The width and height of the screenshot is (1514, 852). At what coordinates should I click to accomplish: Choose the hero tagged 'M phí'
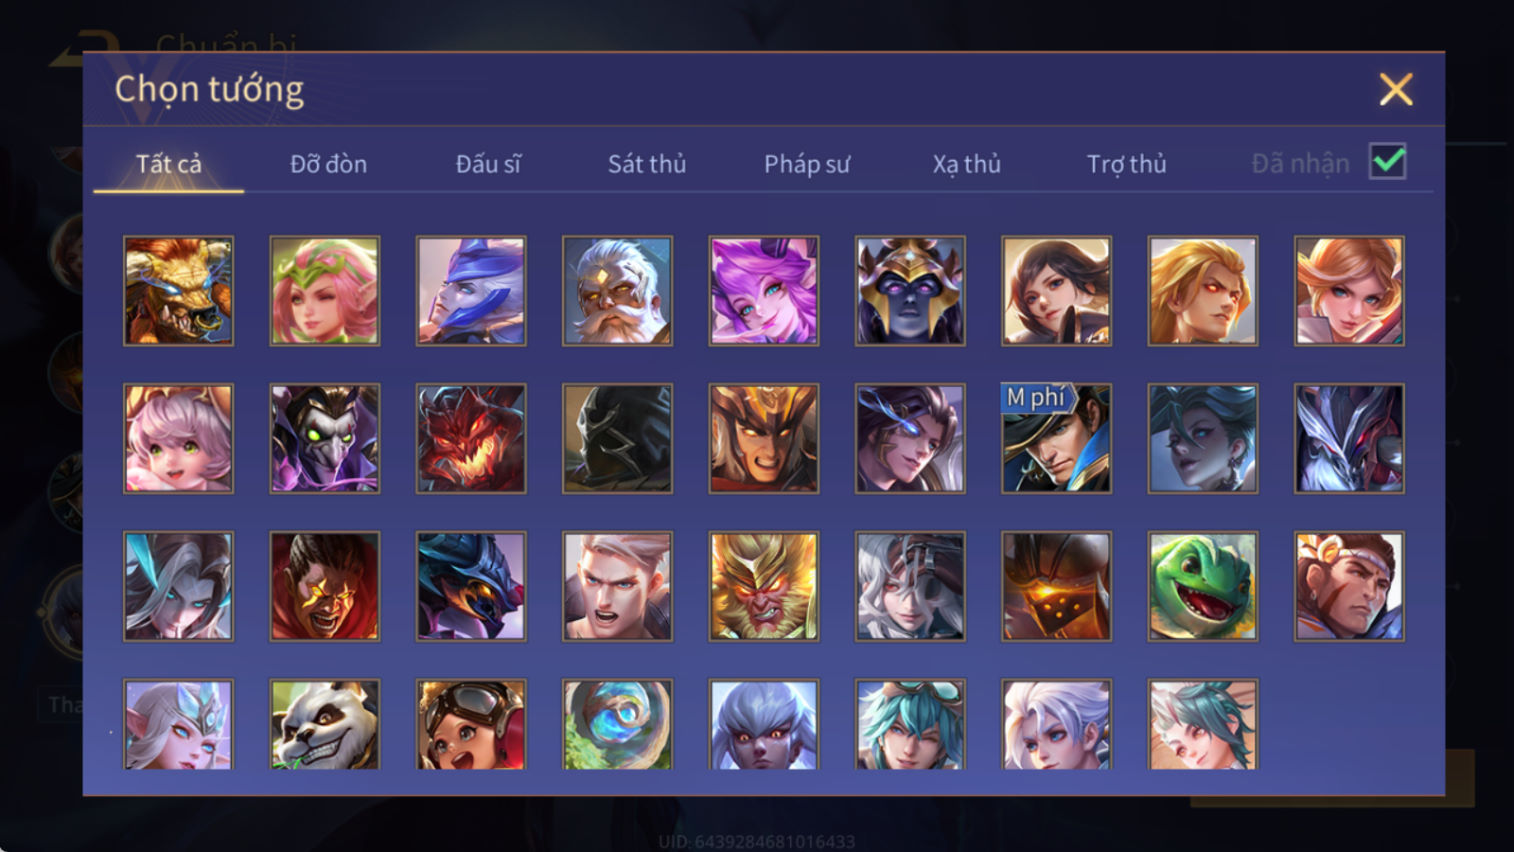pyautogui.click(x=1056, y=438)
